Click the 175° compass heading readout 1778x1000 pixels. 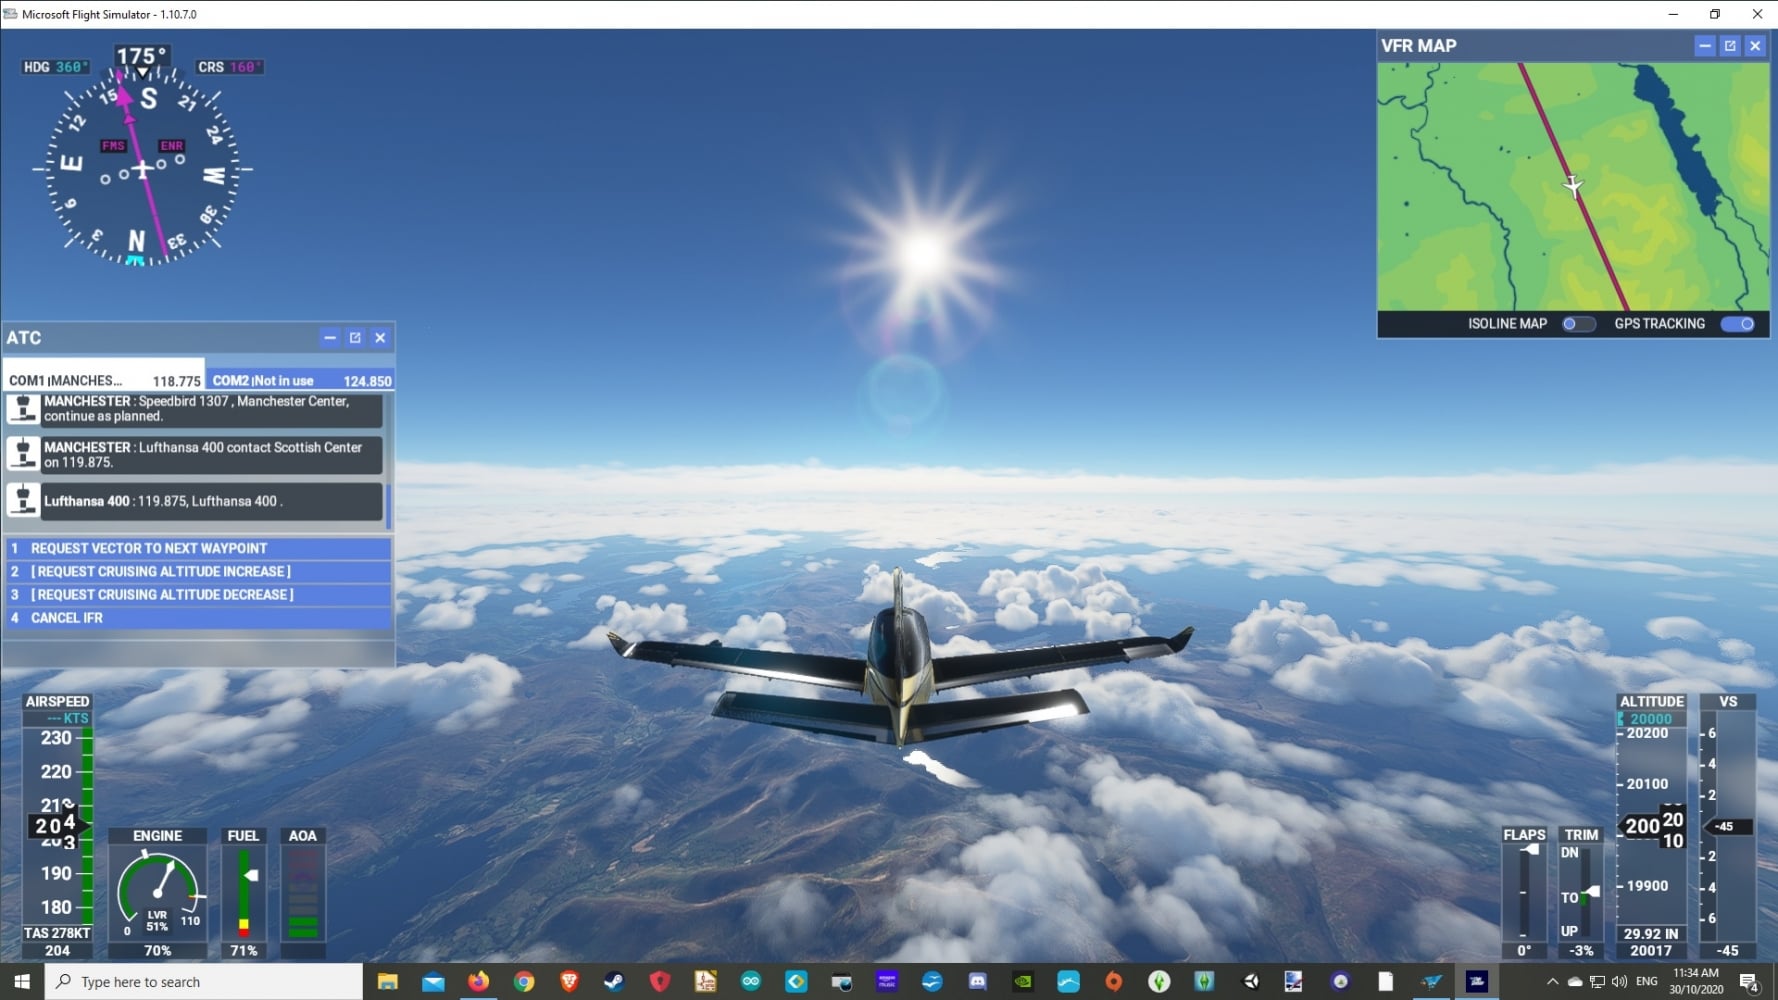point(141,56)
